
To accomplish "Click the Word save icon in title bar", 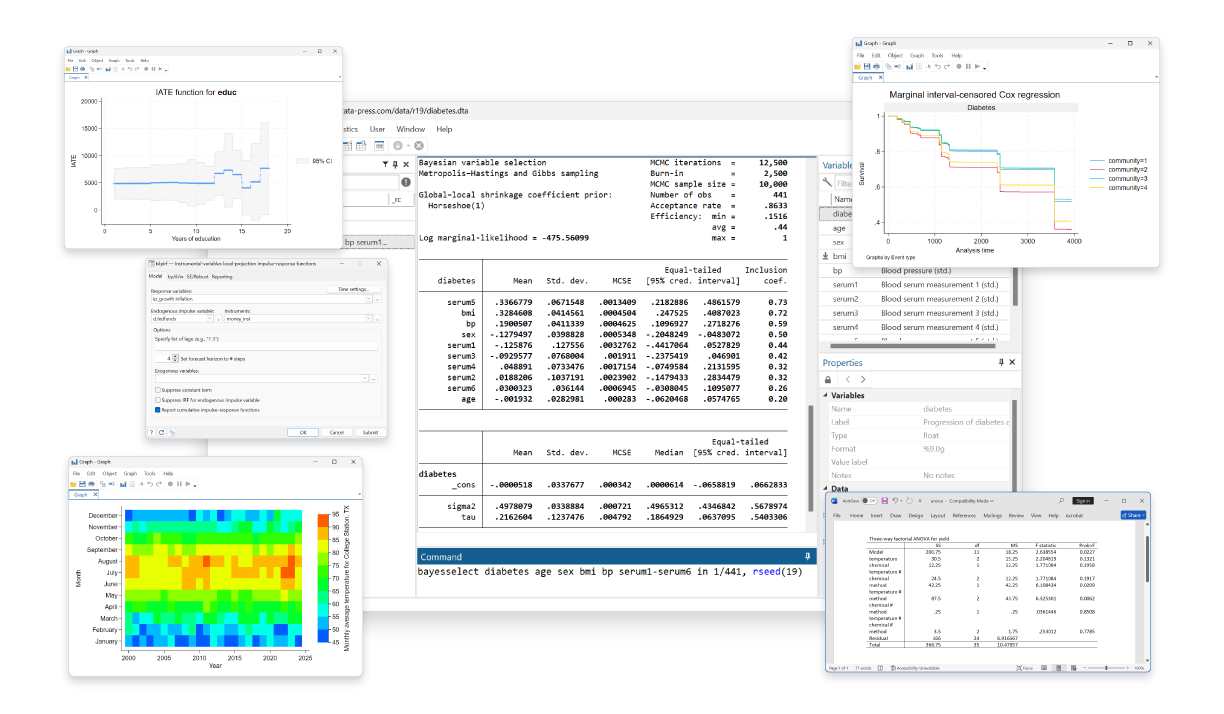I will pyautogui.click(x=883, y=500).
